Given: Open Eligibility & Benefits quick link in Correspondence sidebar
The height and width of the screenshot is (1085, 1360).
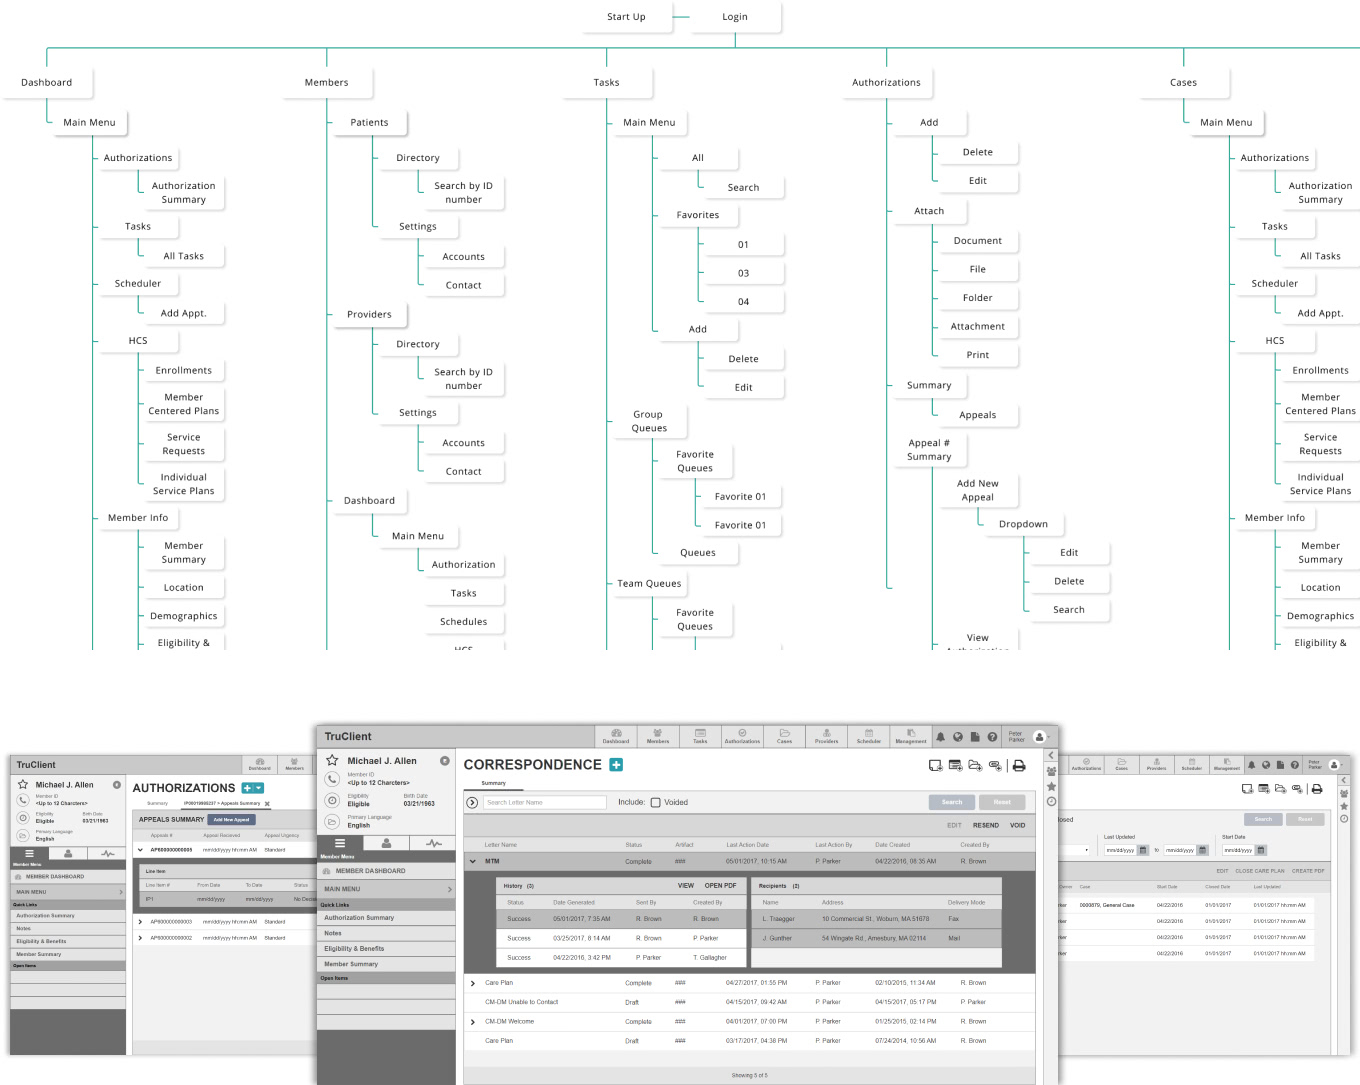Looking at the screenshot, I should point(355,949).
